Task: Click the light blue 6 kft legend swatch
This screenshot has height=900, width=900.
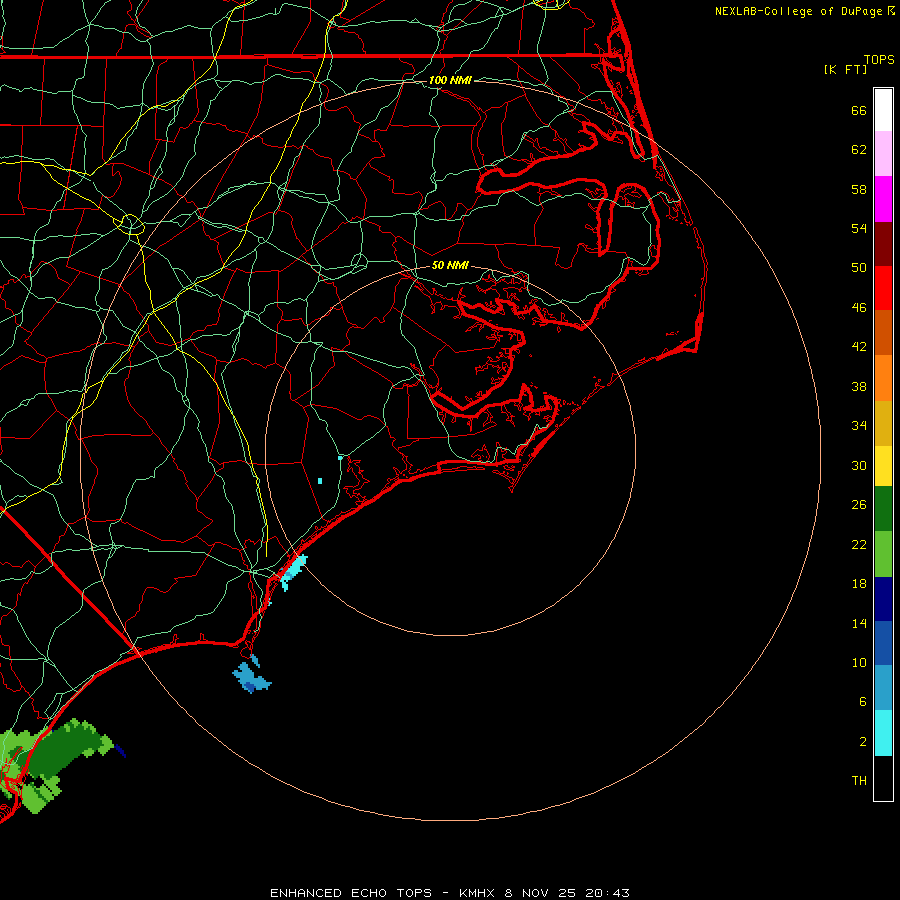Action: click(x=883, y=688)
